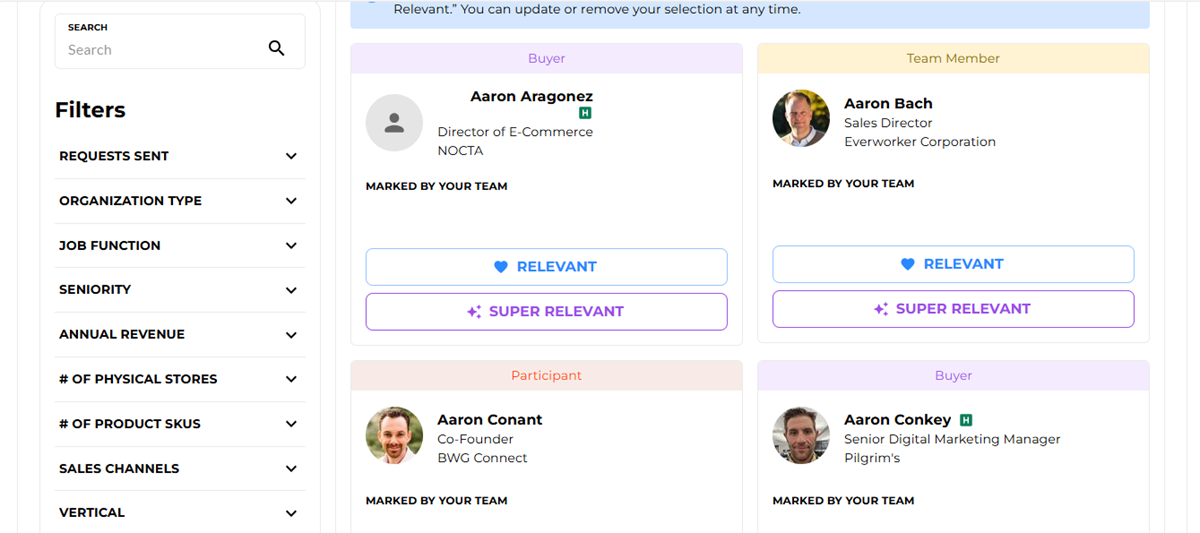The width and height of the screenshot is (1200, 533).
Task: Expand the # of Physical Stores filter
Action: click(291, 379)
